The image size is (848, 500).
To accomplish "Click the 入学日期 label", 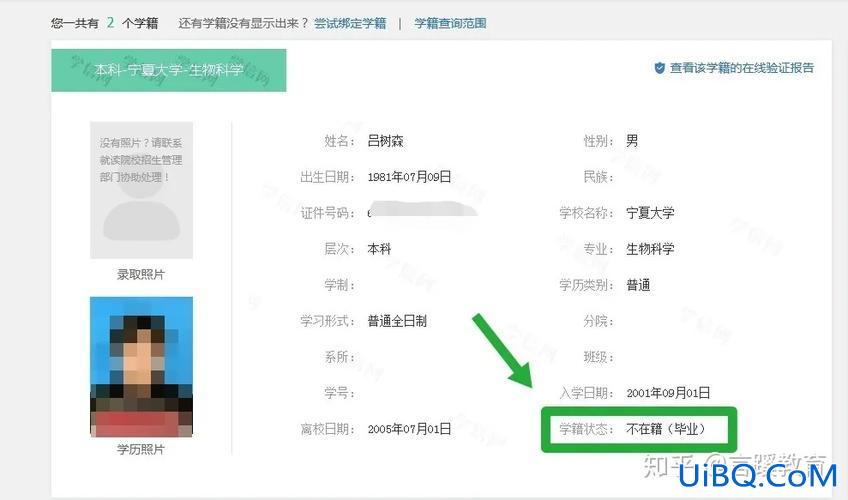I will pos(586,393).
